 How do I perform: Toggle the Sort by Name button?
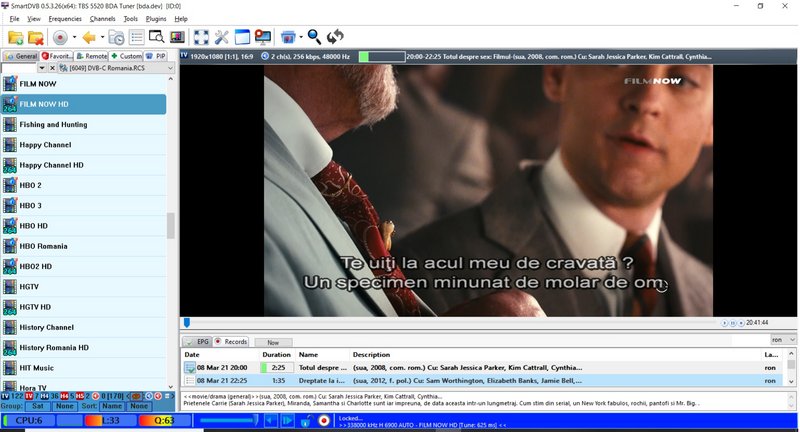(112, 406)
